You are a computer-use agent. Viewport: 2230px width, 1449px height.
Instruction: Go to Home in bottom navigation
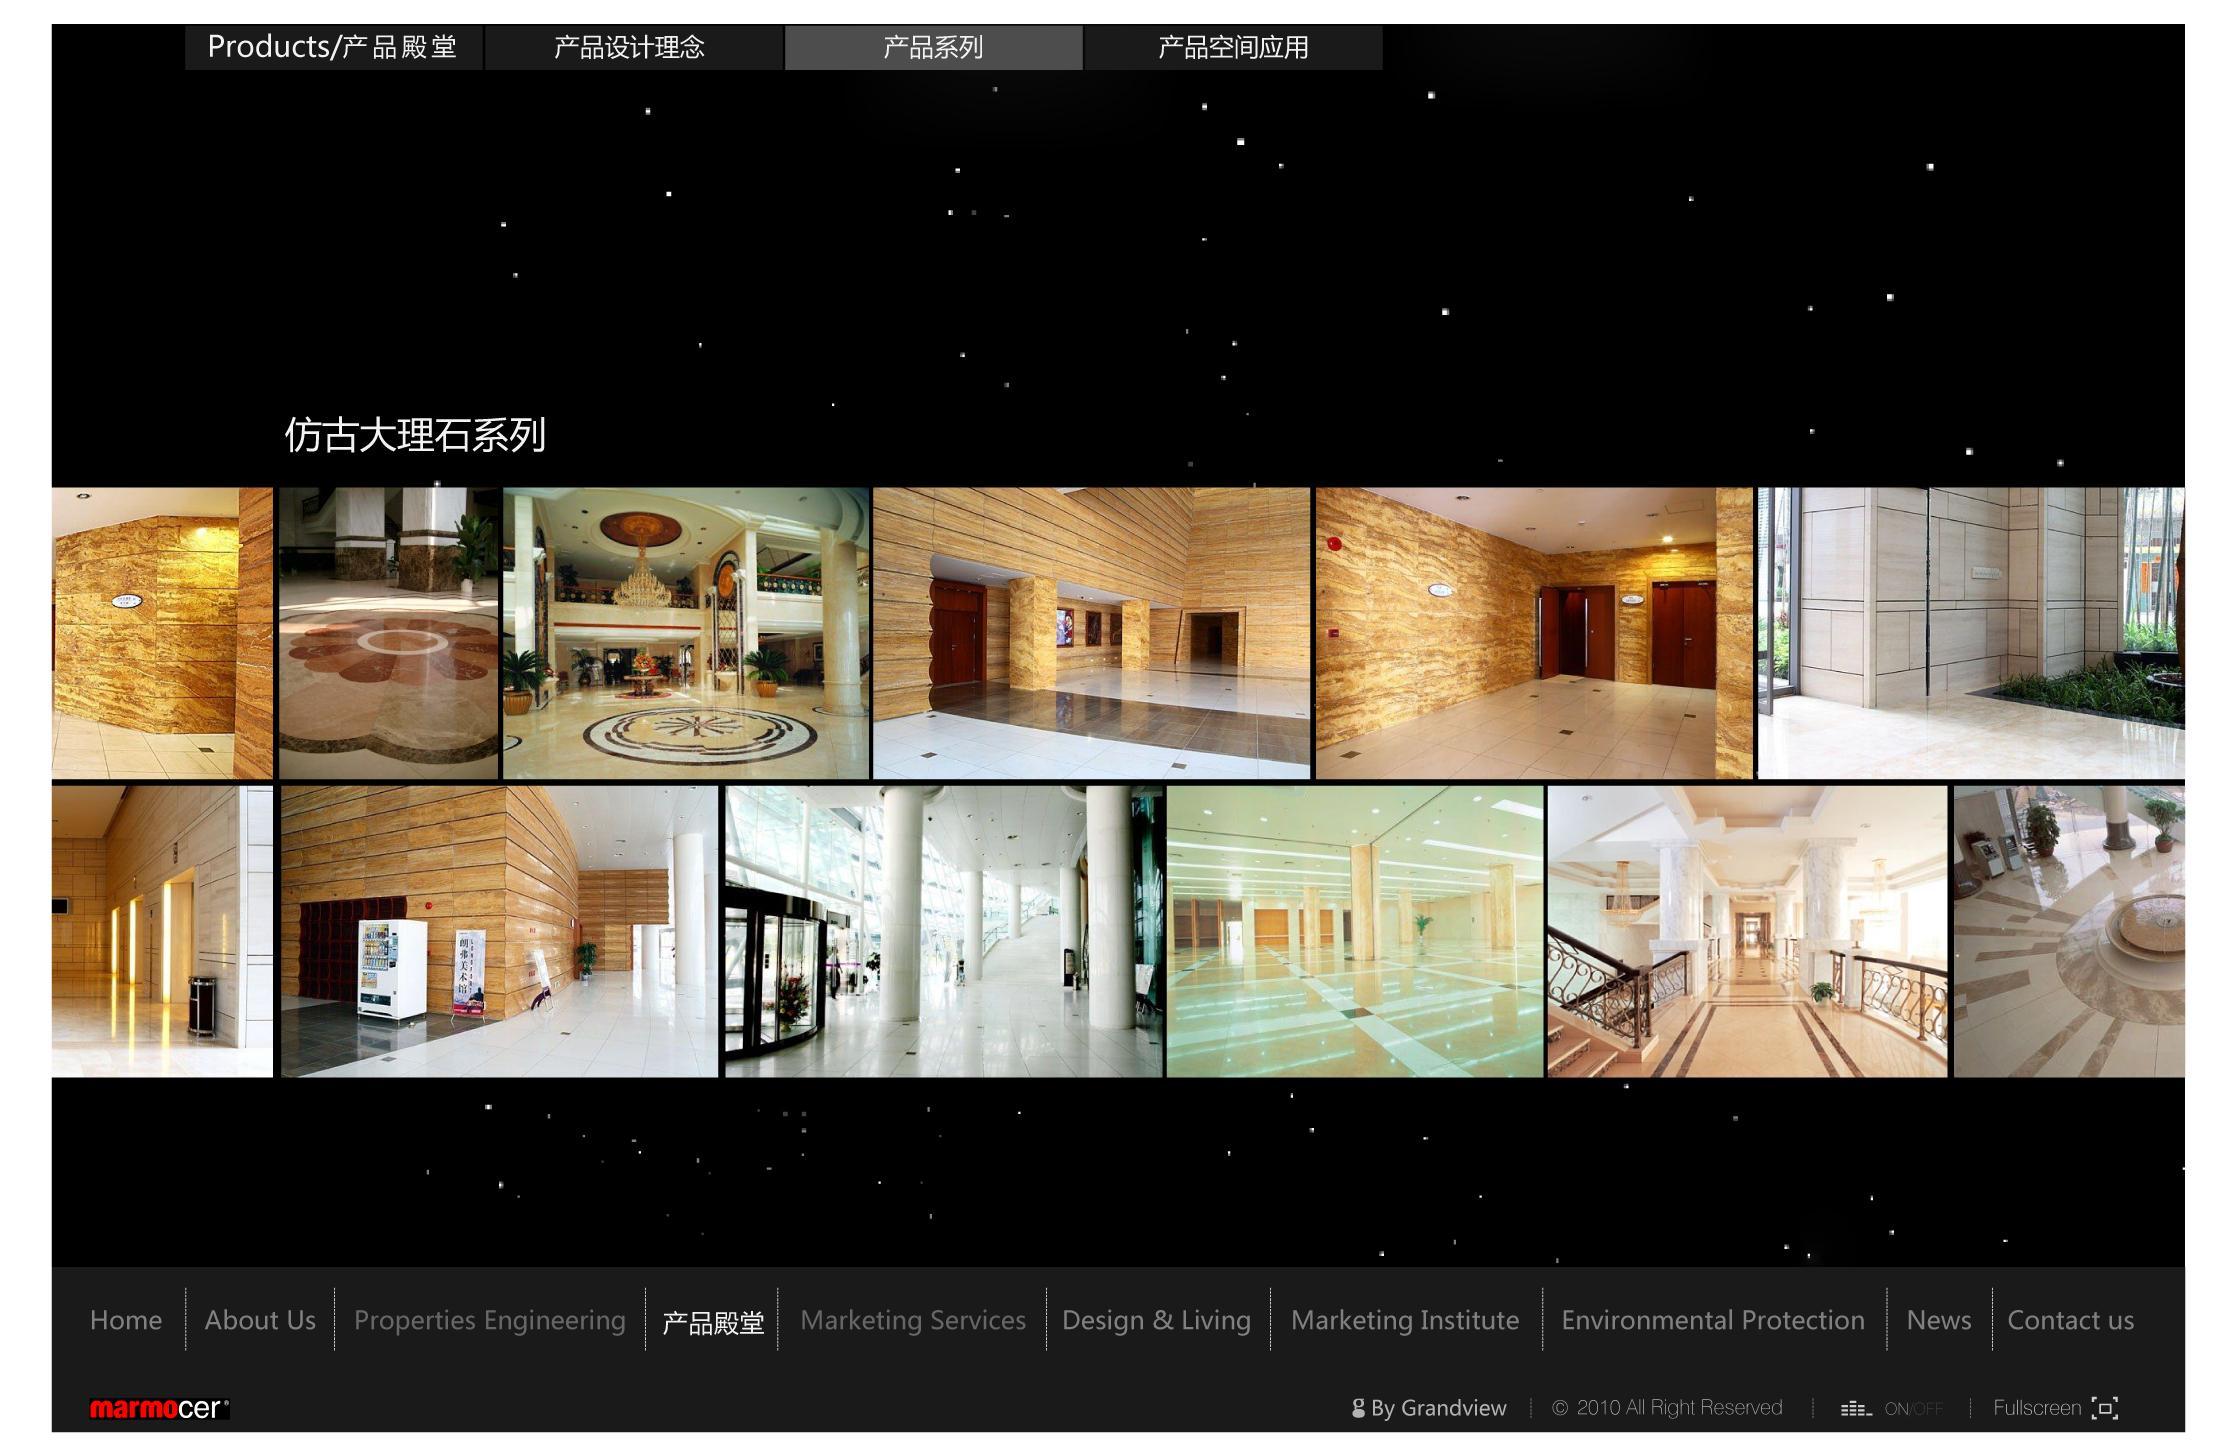click(126, 1320)
